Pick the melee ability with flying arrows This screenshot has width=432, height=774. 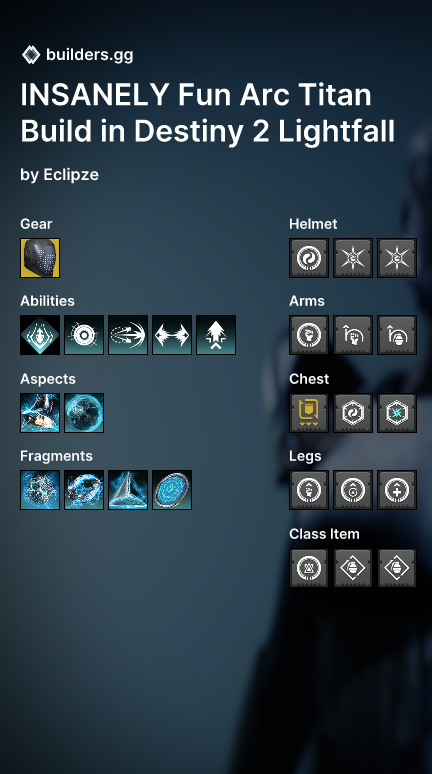[128, 335]
